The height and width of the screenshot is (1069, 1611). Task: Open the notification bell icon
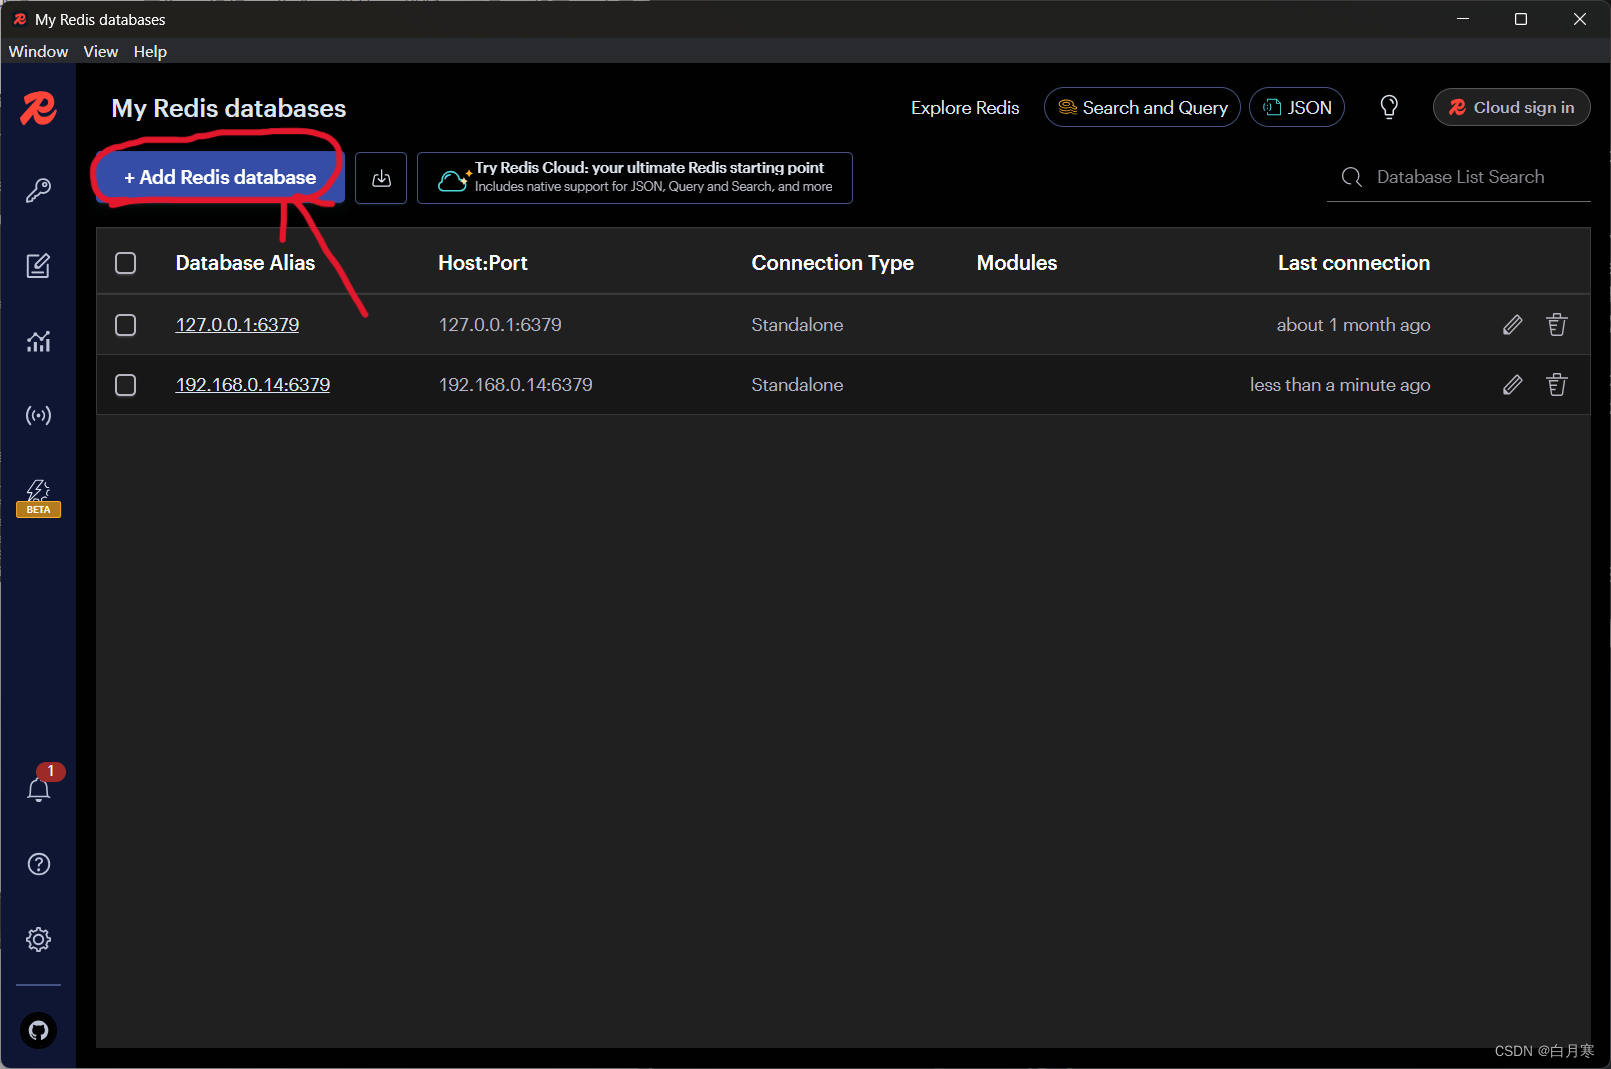point(39,788)
